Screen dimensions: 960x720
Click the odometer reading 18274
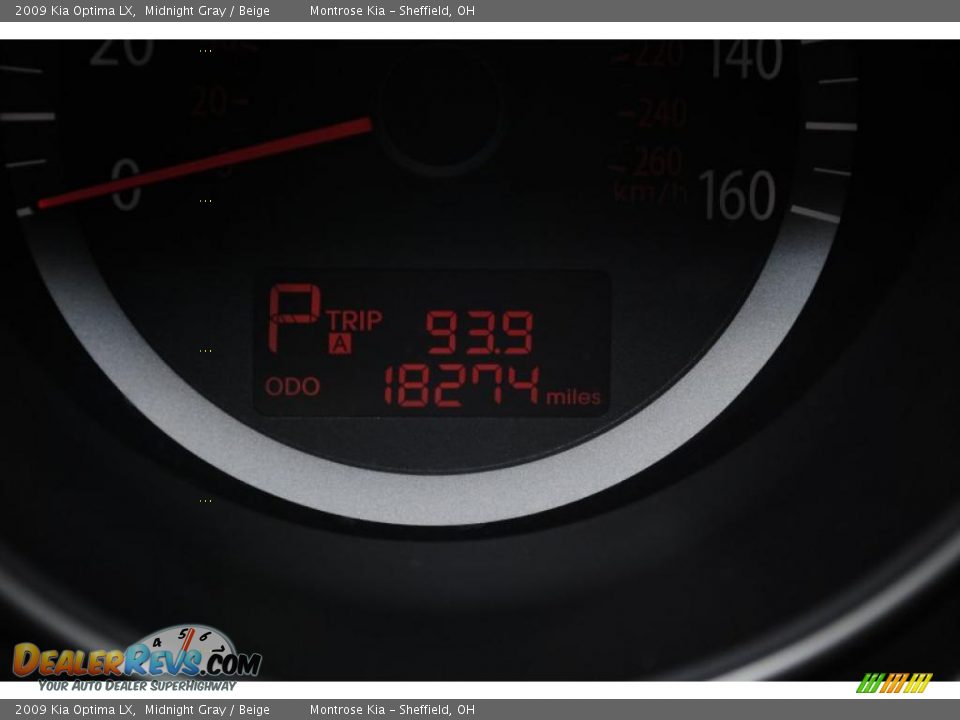462,386
